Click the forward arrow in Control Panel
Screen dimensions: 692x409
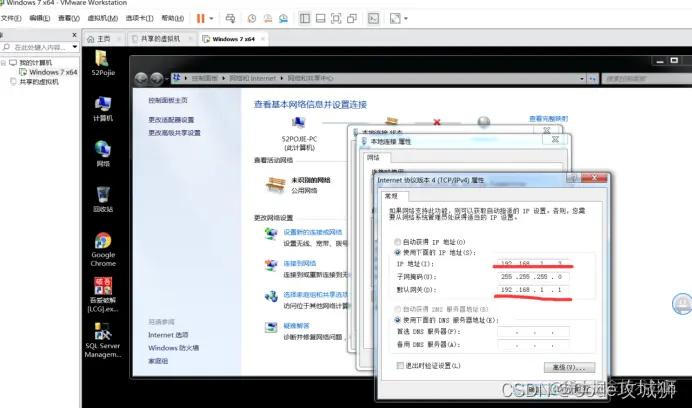click(x=156, y=79)
